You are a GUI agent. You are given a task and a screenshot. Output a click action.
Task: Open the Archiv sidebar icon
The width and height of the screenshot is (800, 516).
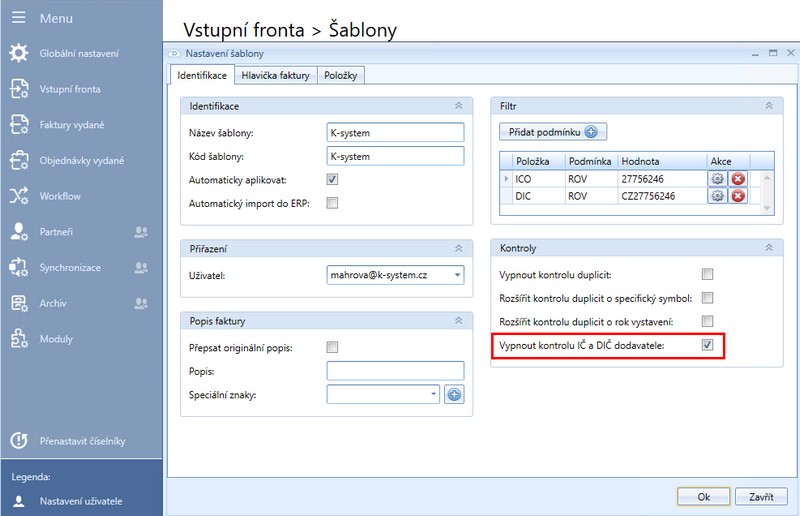pyautogui.click(x=18, y=303)
